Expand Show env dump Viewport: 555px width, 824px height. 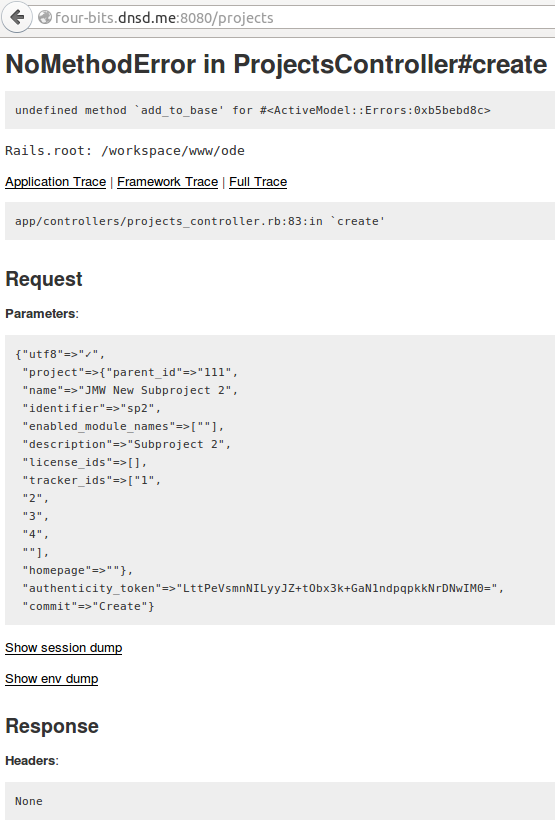[52, 679]
